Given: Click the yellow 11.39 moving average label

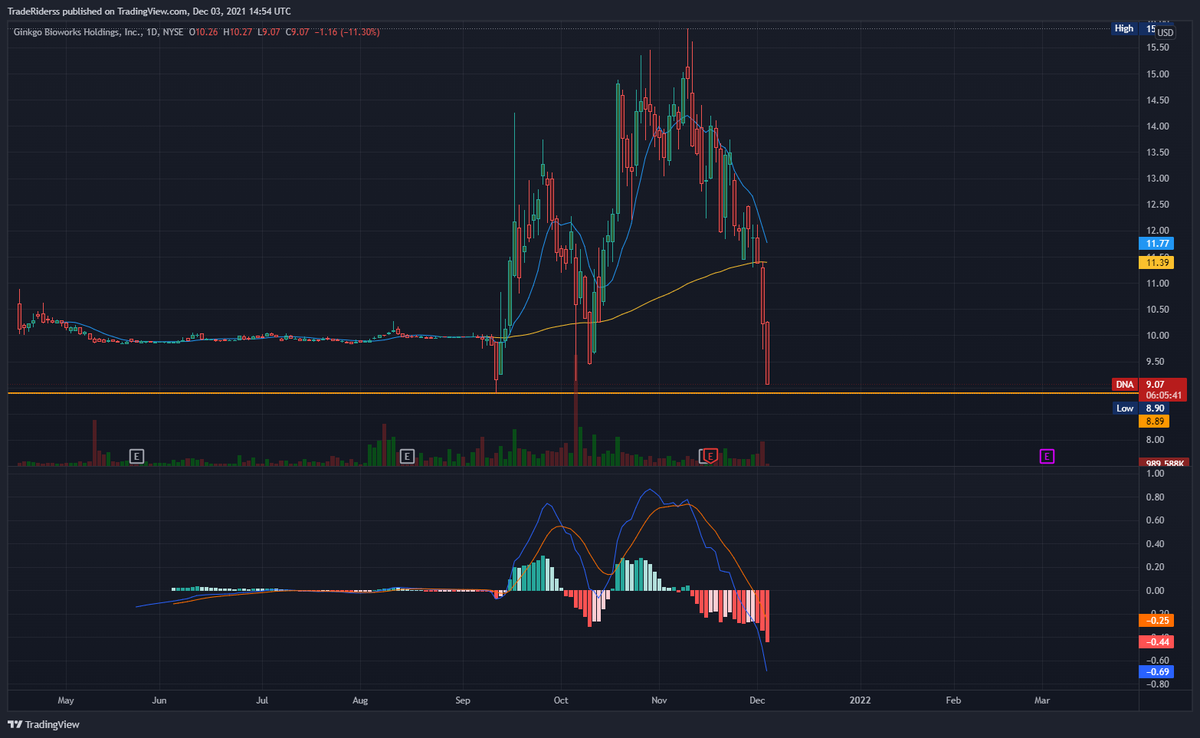Looking at the screenshot, I should 1158,262.
